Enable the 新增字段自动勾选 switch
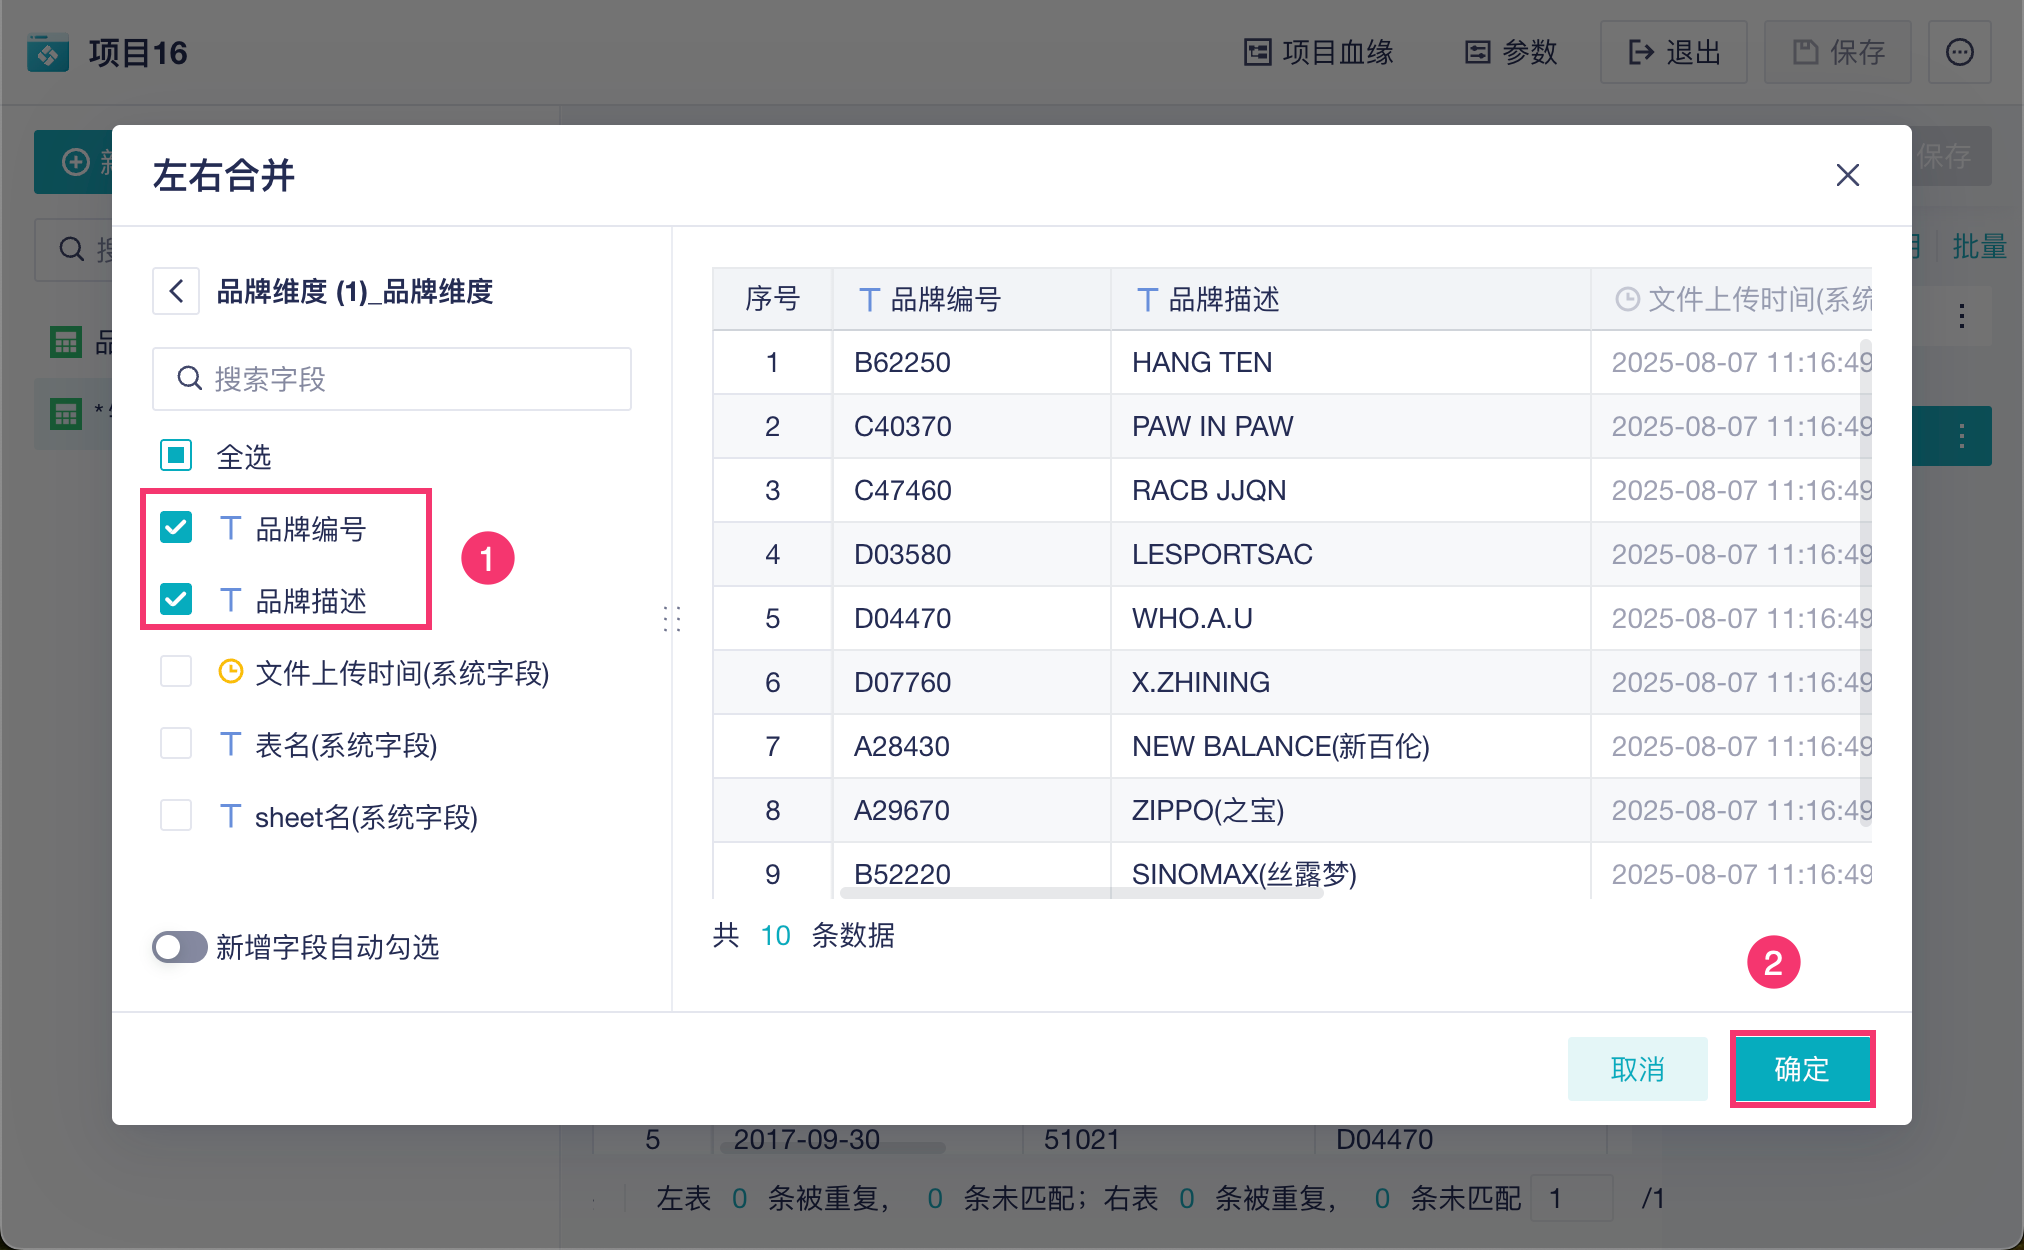Screen dimensions: 2024x1250 (180, 946)
